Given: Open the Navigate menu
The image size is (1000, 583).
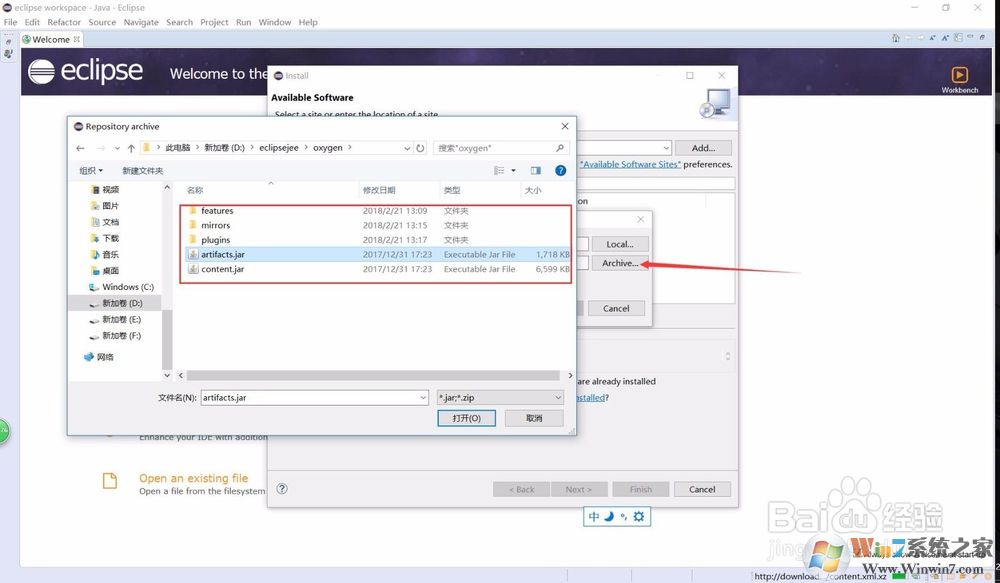Looking at the screenshot, I should (x=141, y=22).
